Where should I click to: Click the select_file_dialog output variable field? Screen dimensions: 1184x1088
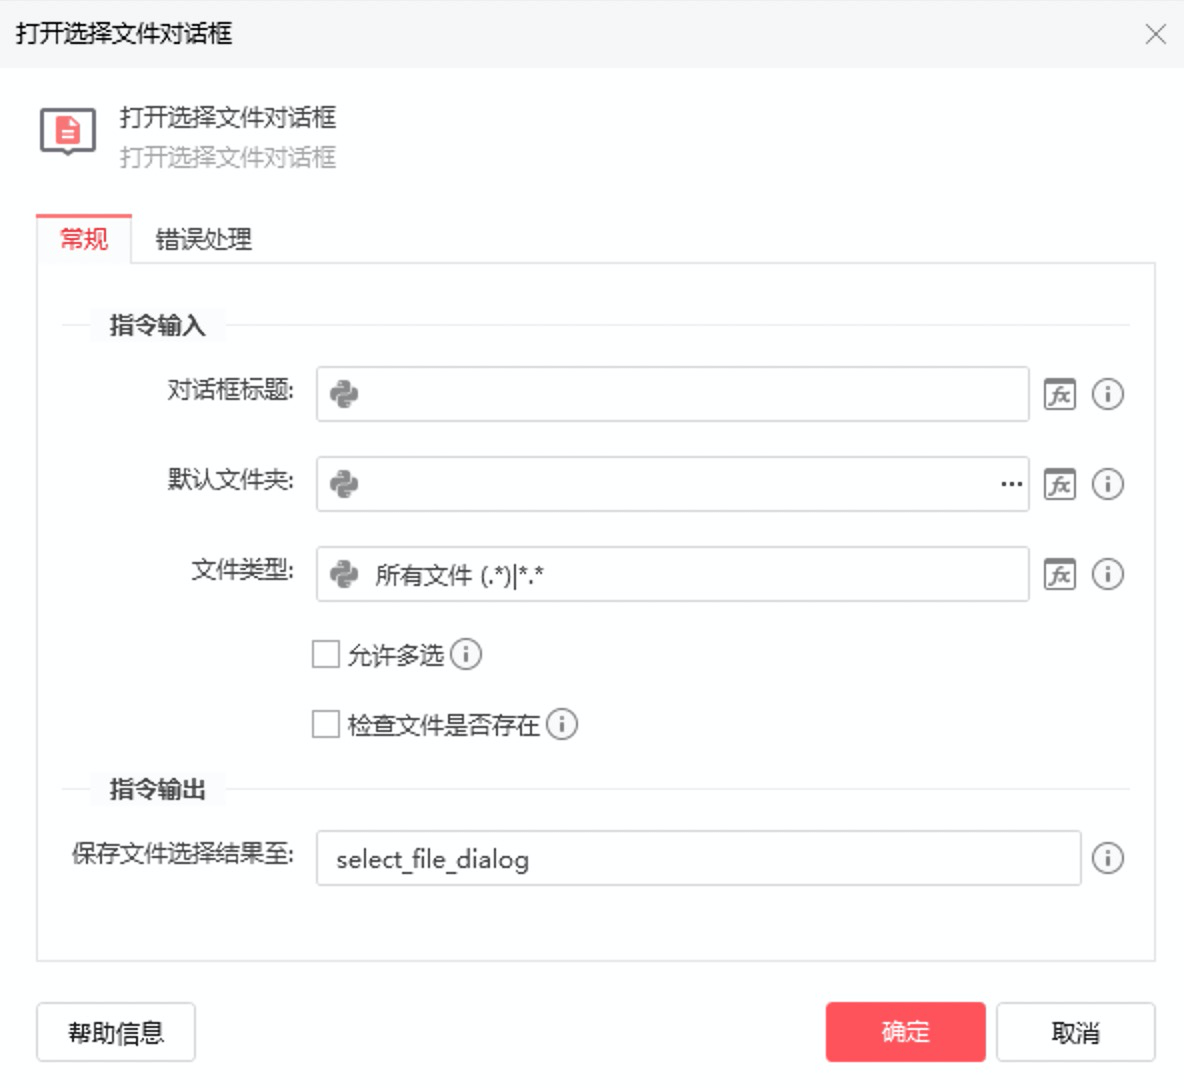click(x=698, y=858)
